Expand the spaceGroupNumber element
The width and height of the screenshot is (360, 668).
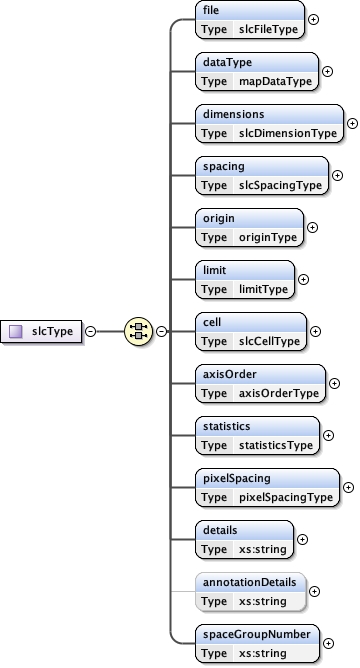click(328, 643)
